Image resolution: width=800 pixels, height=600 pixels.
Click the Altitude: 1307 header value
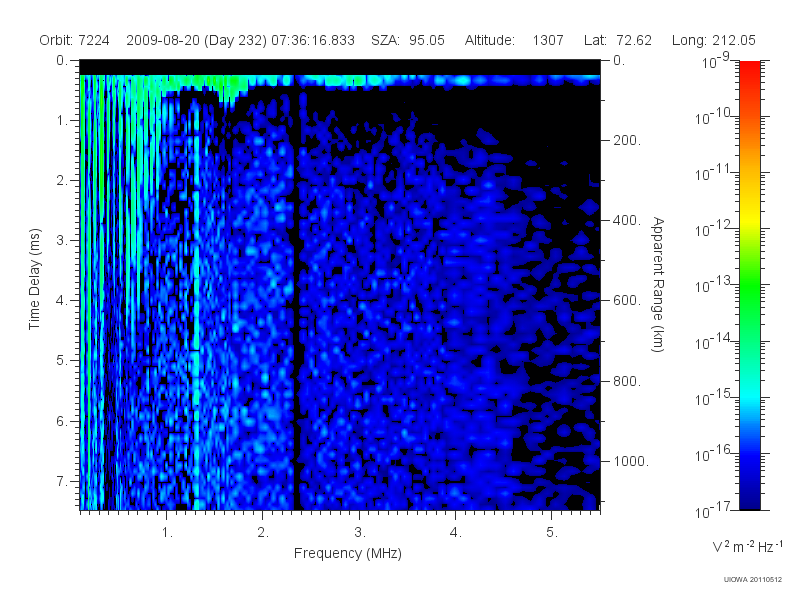[x=514, y=40]
